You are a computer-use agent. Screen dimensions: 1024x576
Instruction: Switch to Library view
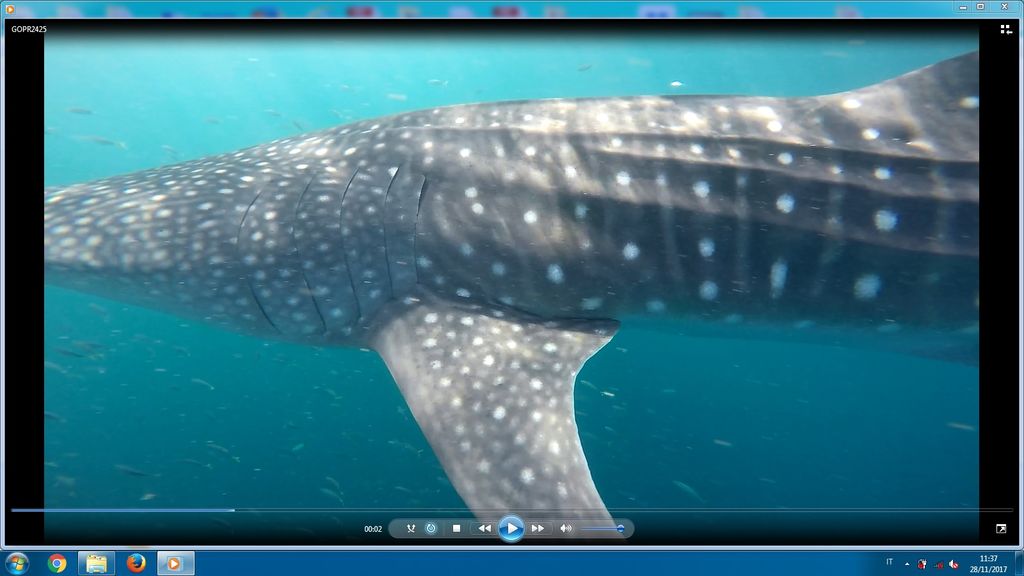(x=1005, y=30)
